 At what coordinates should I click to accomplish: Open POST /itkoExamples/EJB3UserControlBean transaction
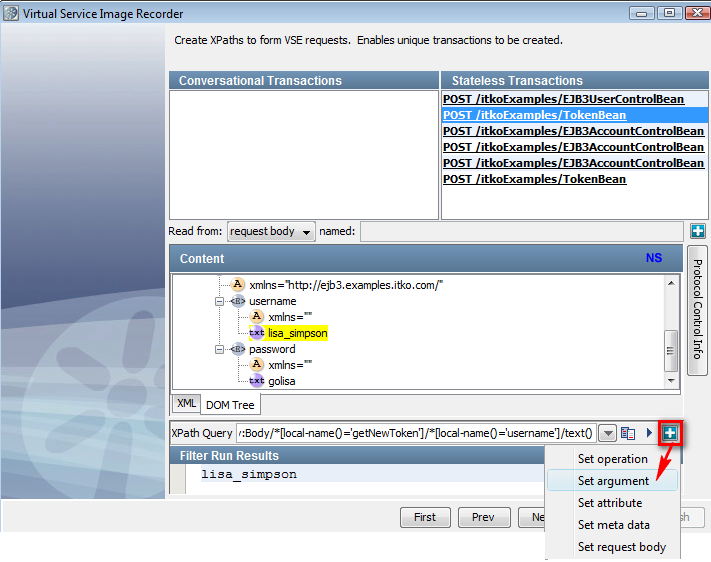pyautogui.click(x=563, y=99)
